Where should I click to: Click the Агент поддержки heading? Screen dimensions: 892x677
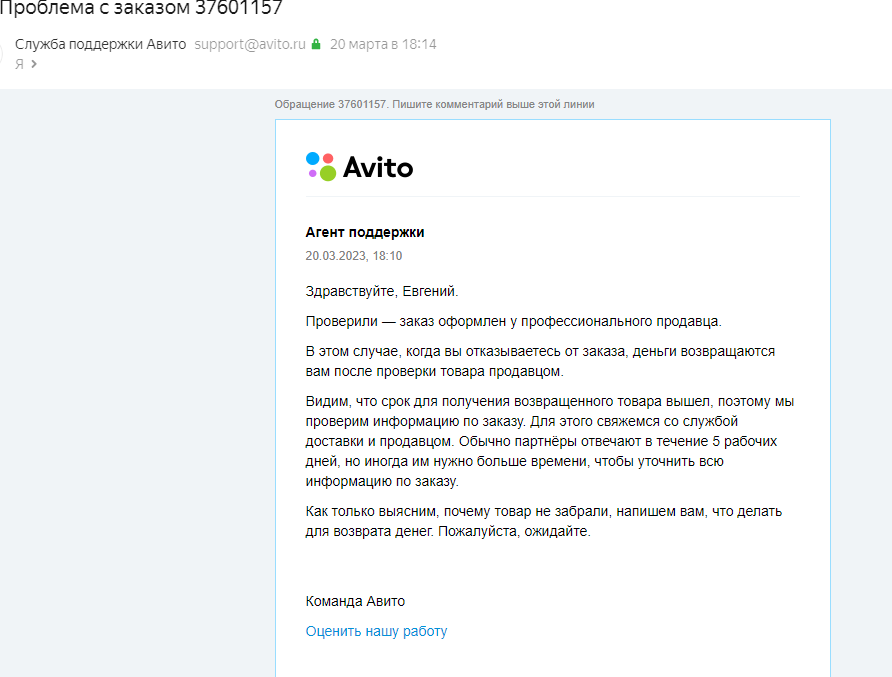(x=365, y=232)
